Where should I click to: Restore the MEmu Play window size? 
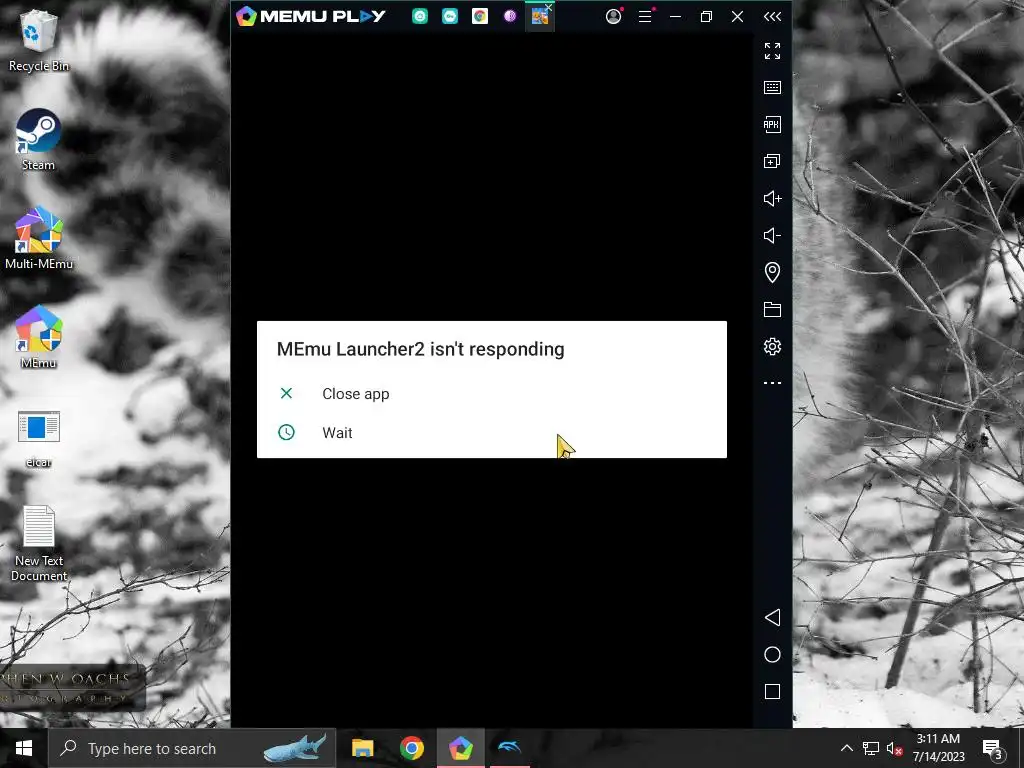(707, 16)
